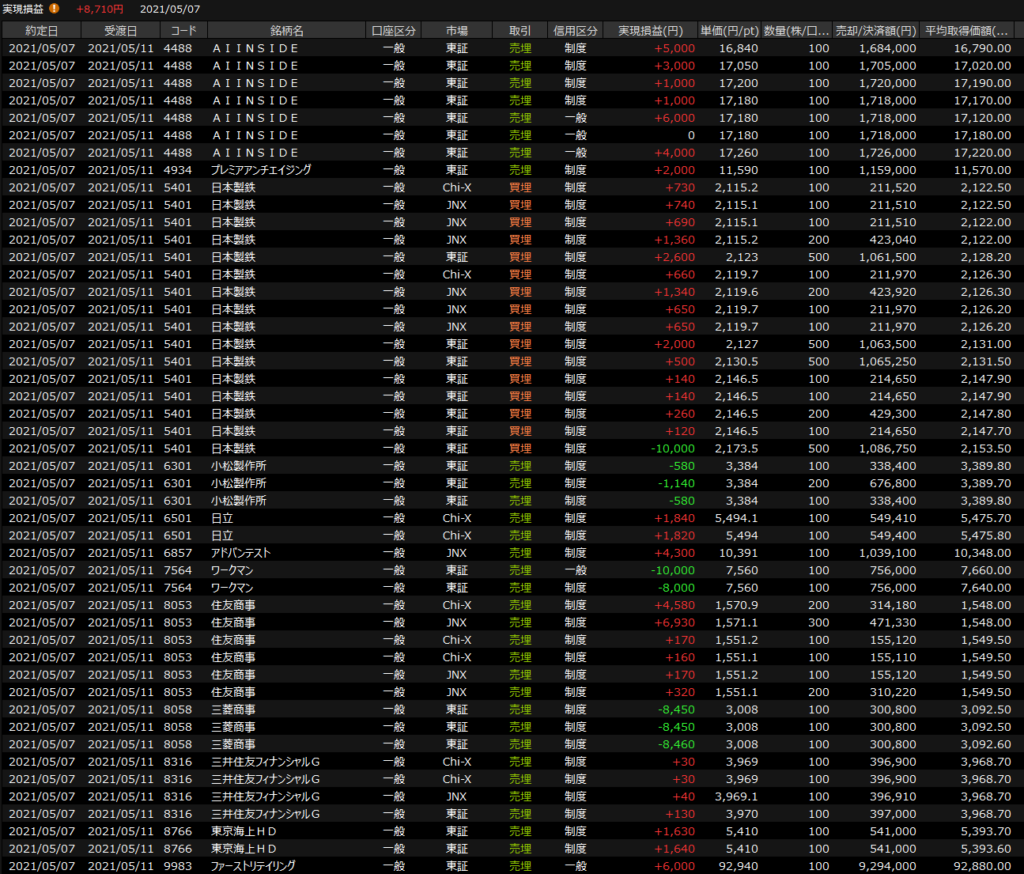Sort by the 約定日 column header
Viewport: 1024px width, 874px height.
point(40,31)
